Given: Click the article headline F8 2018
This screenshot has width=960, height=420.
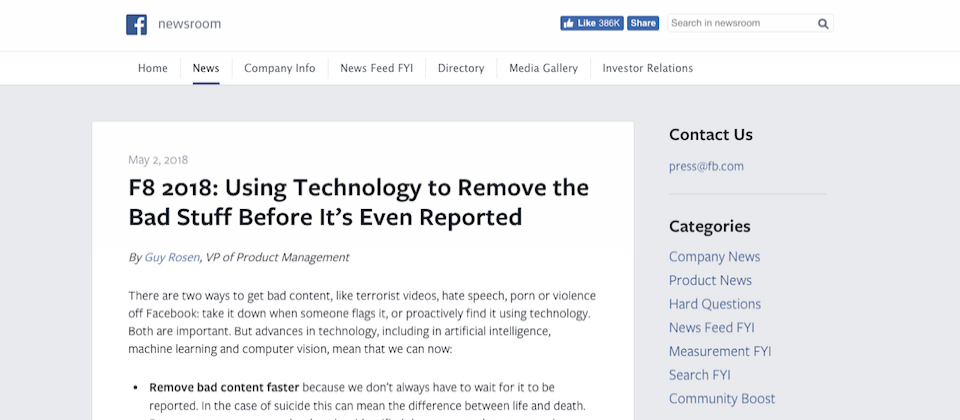Looking at the screenshot, I should pos(358,202).
